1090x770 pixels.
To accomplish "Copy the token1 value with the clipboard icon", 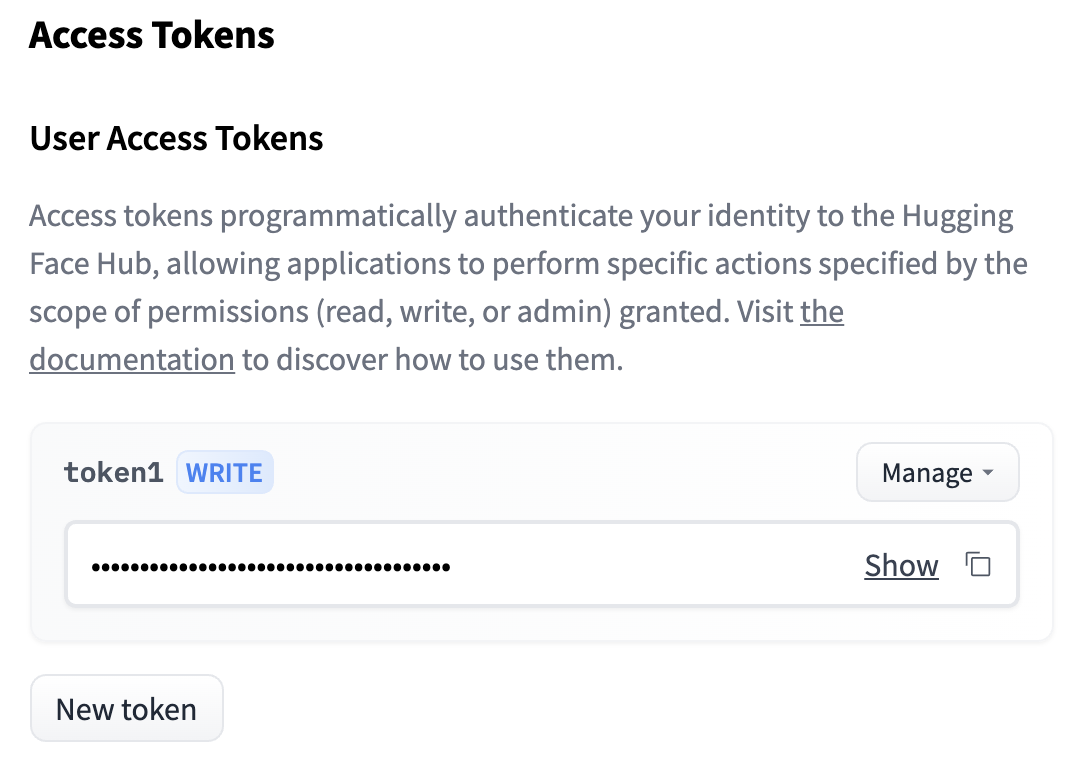I will (x=978, y=564).
